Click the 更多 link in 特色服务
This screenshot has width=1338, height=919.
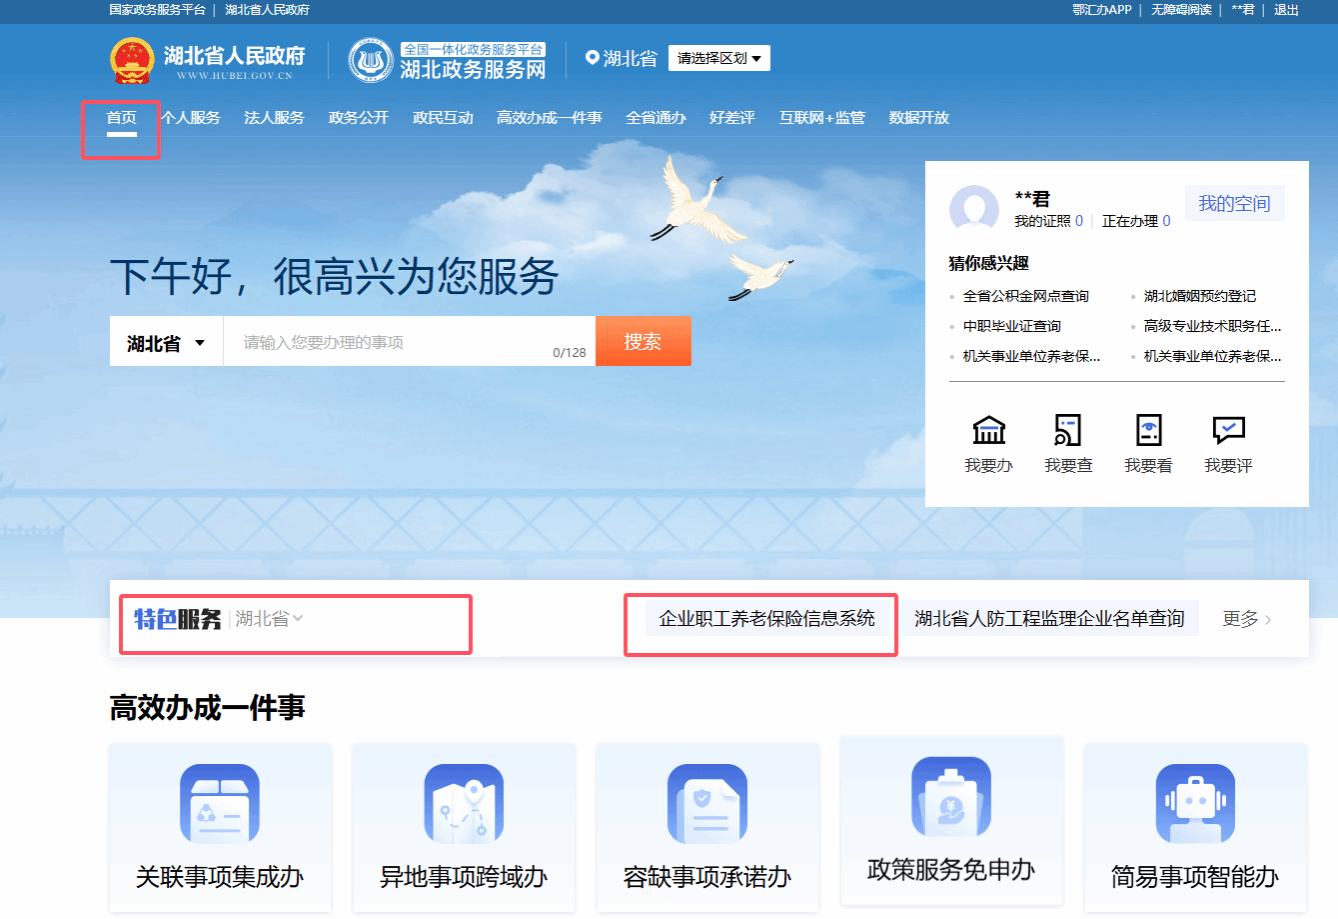1246,619
